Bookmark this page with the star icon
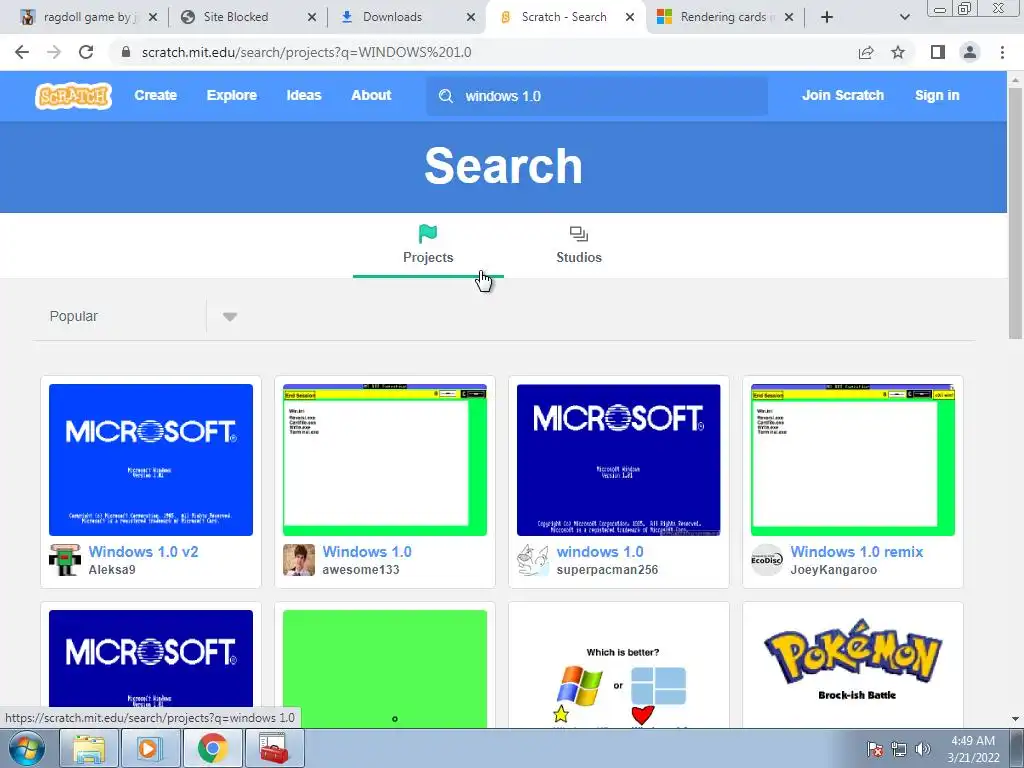The height and width of the screenshot is (768, 1024). tap(898, 52)
